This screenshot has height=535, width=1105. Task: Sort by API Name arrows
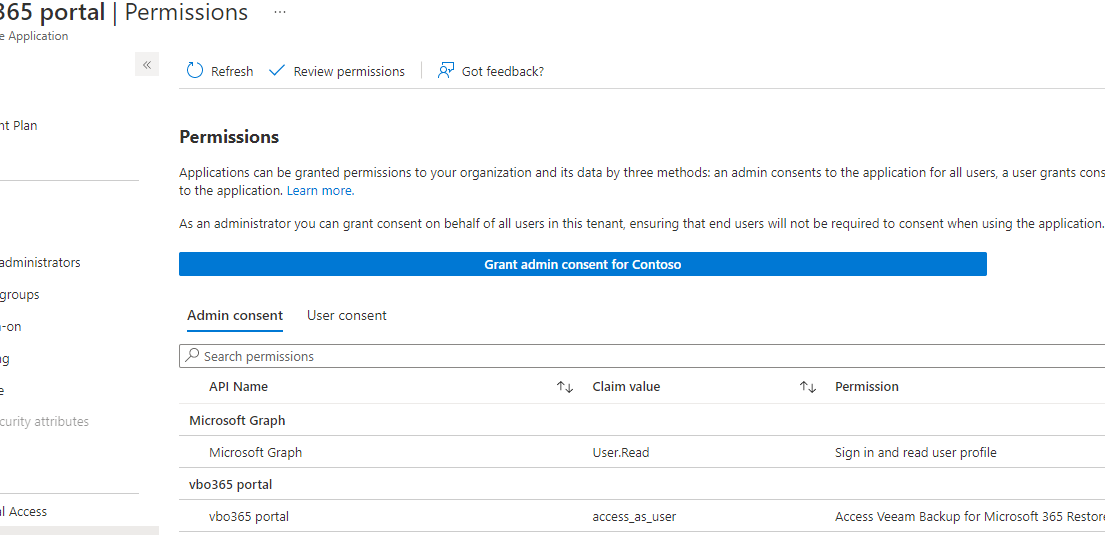(564, 387)
